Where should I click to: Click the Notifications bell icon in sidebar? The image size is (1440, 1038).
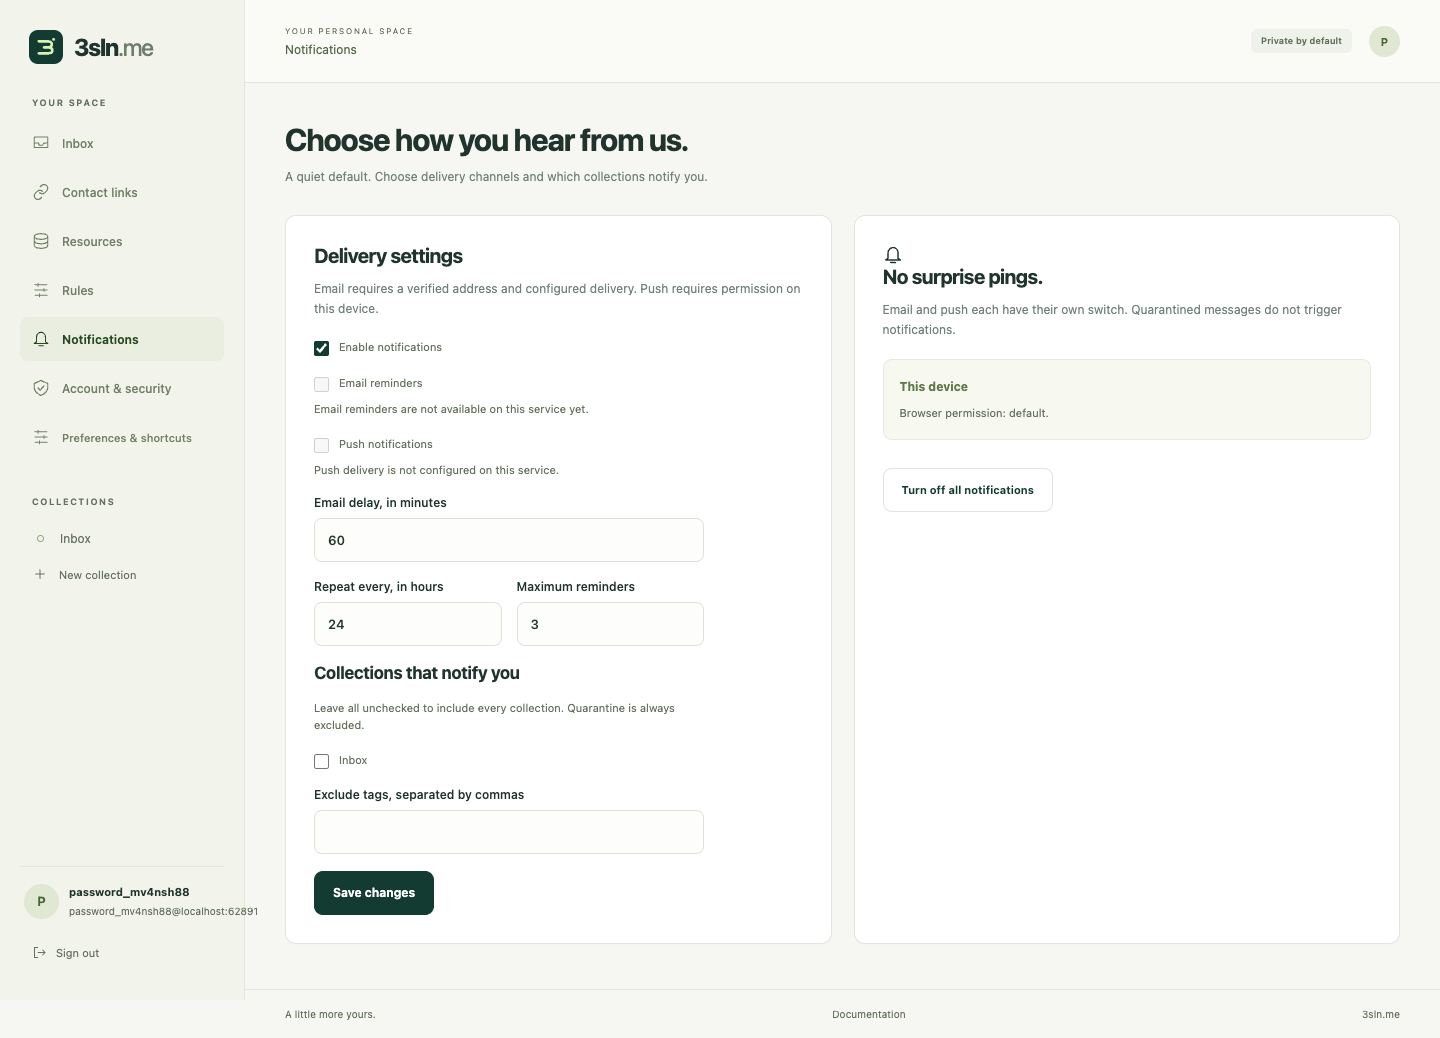click(41, 339)
